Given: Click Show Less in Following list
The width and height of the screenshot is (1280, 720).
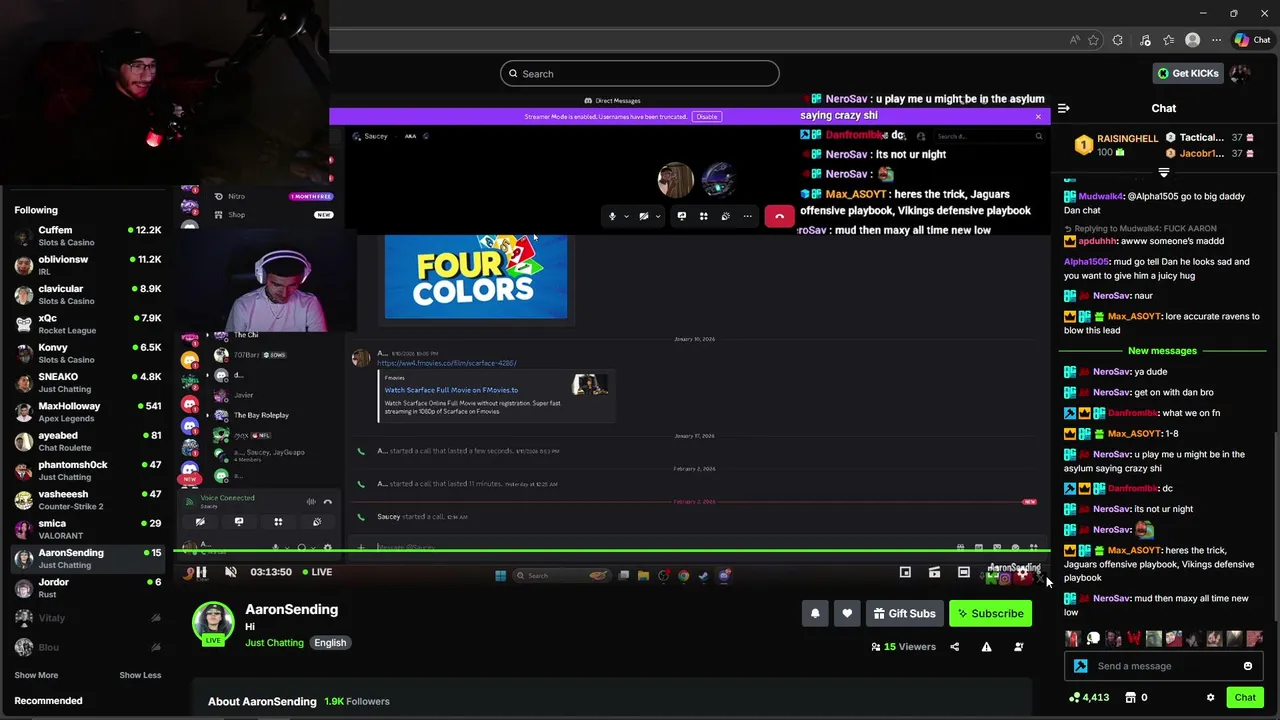Looking at the screenshot, I should [140, 675].
